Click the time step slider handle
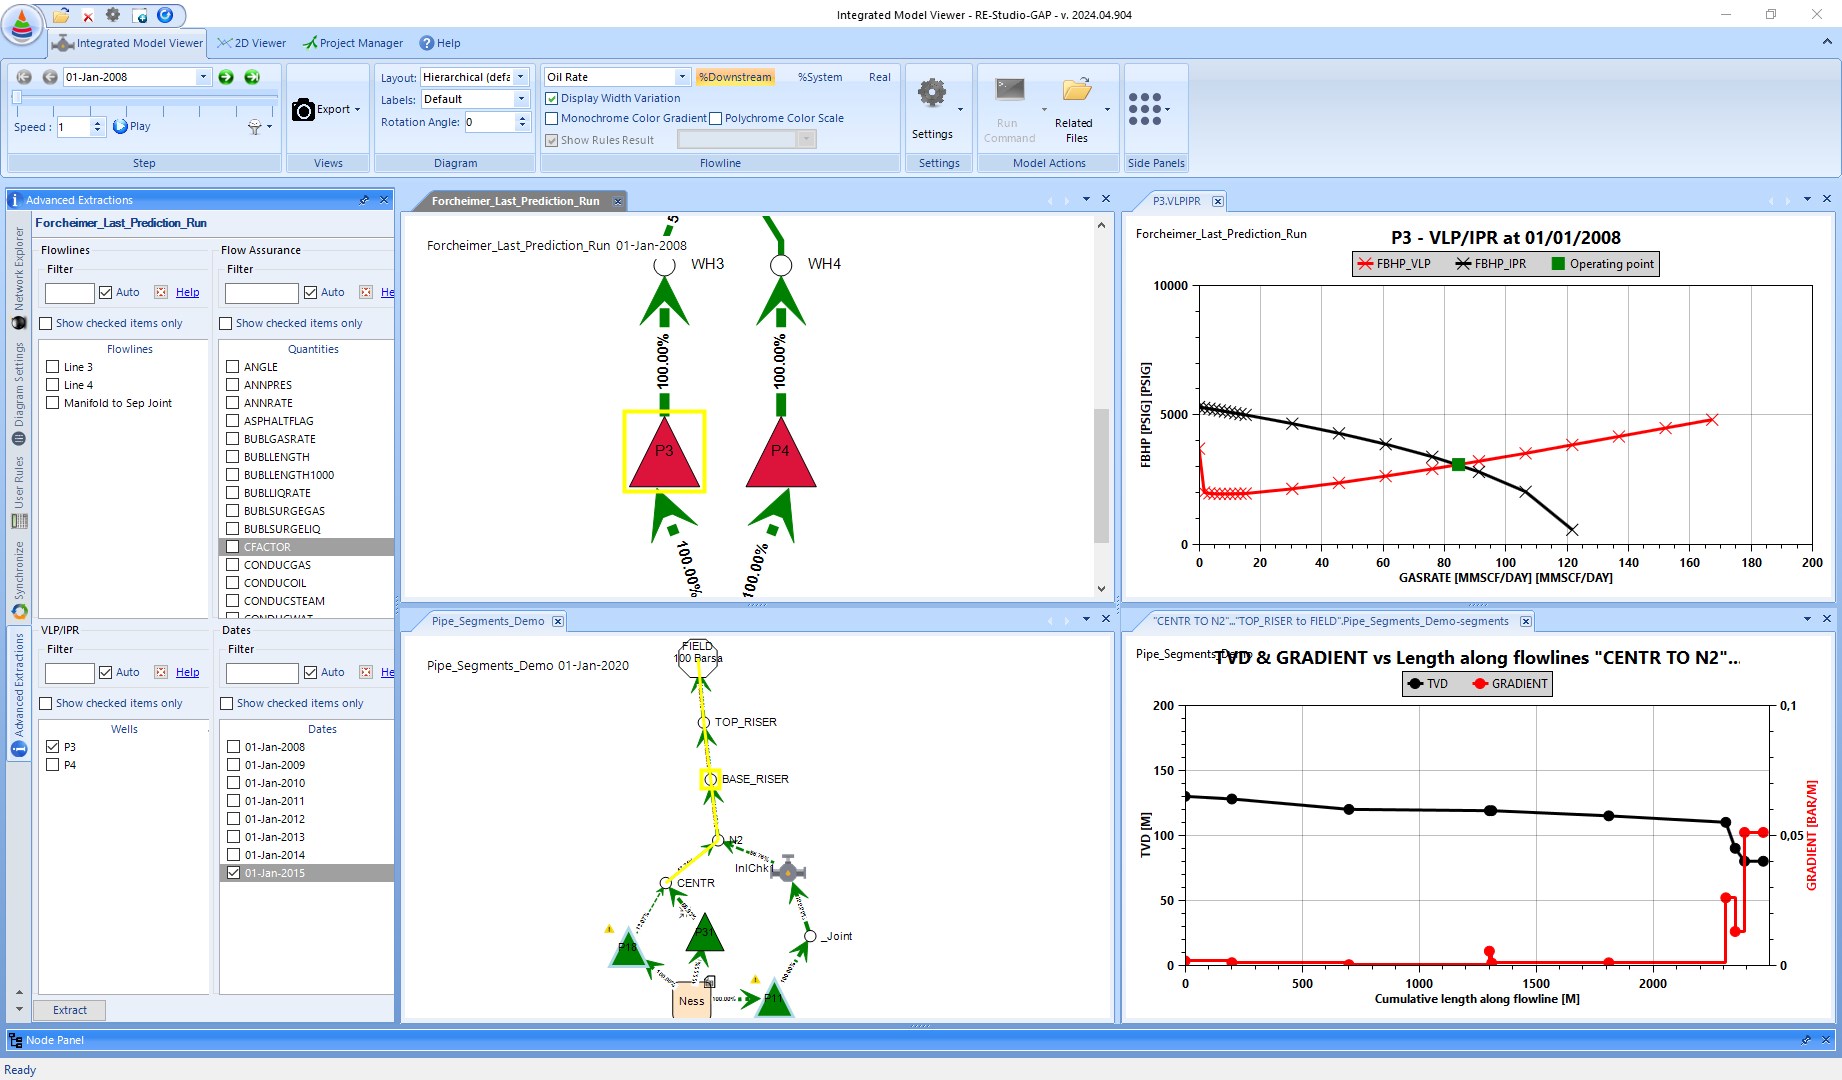Screen dimensions: 1842x1080 tap(17, 97)
